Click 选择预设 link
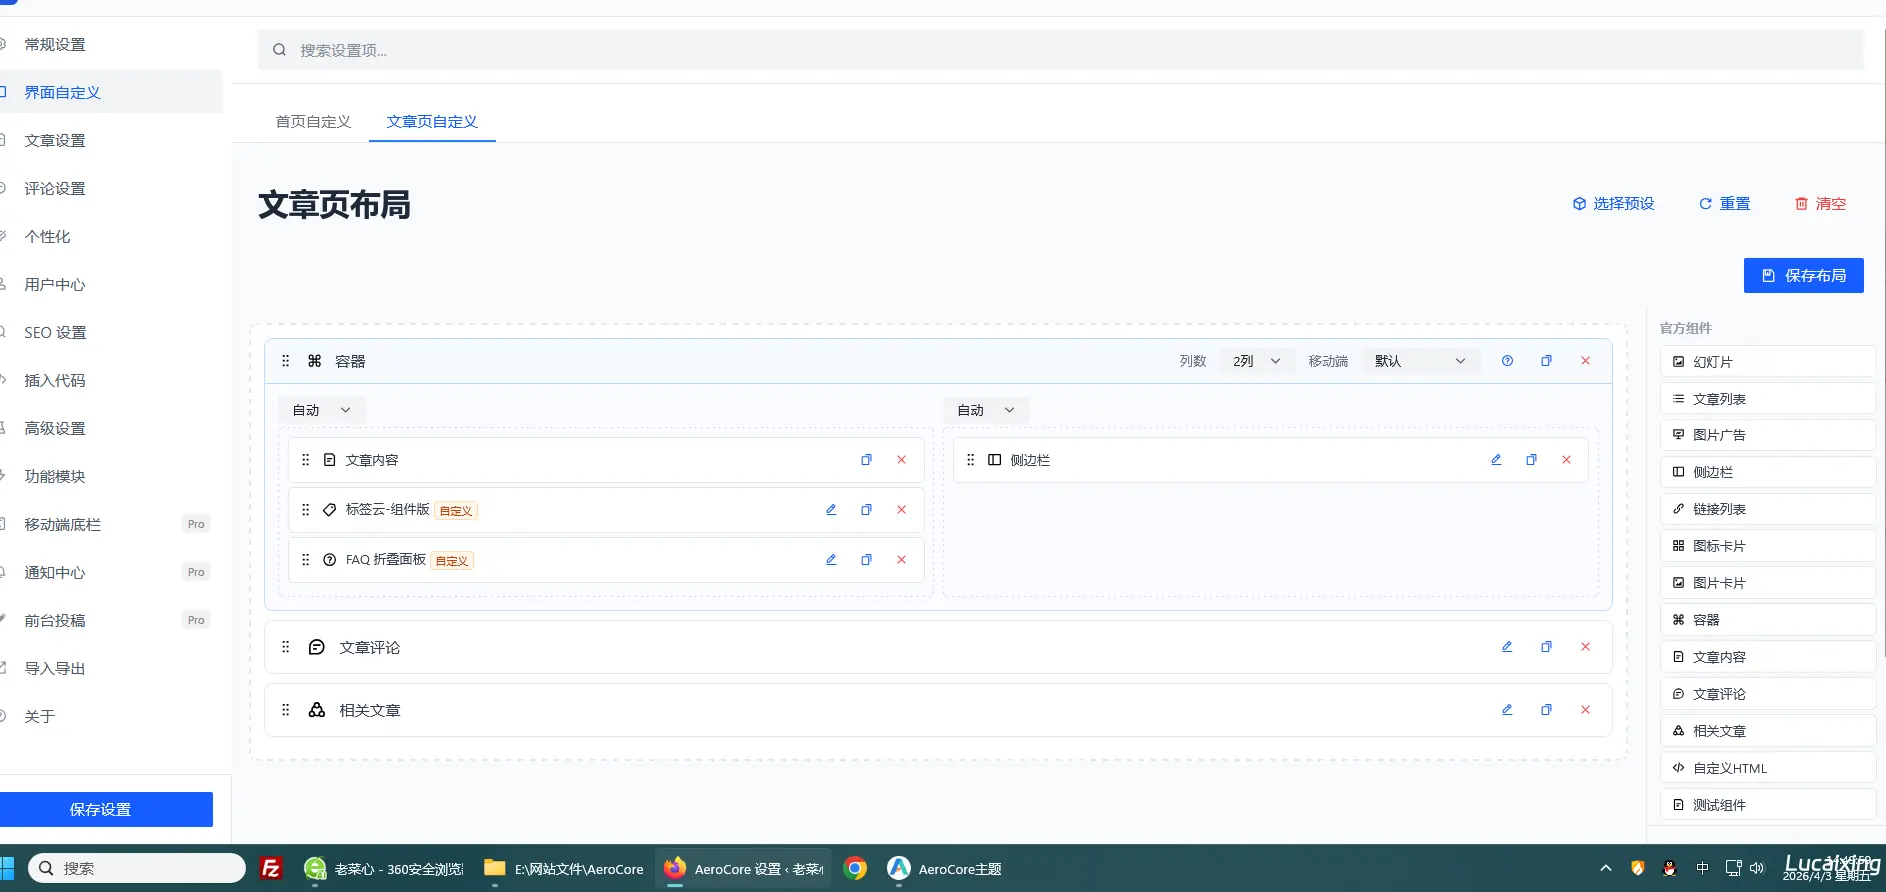This screenshot has width=1886, height=892. point(1613,204)
